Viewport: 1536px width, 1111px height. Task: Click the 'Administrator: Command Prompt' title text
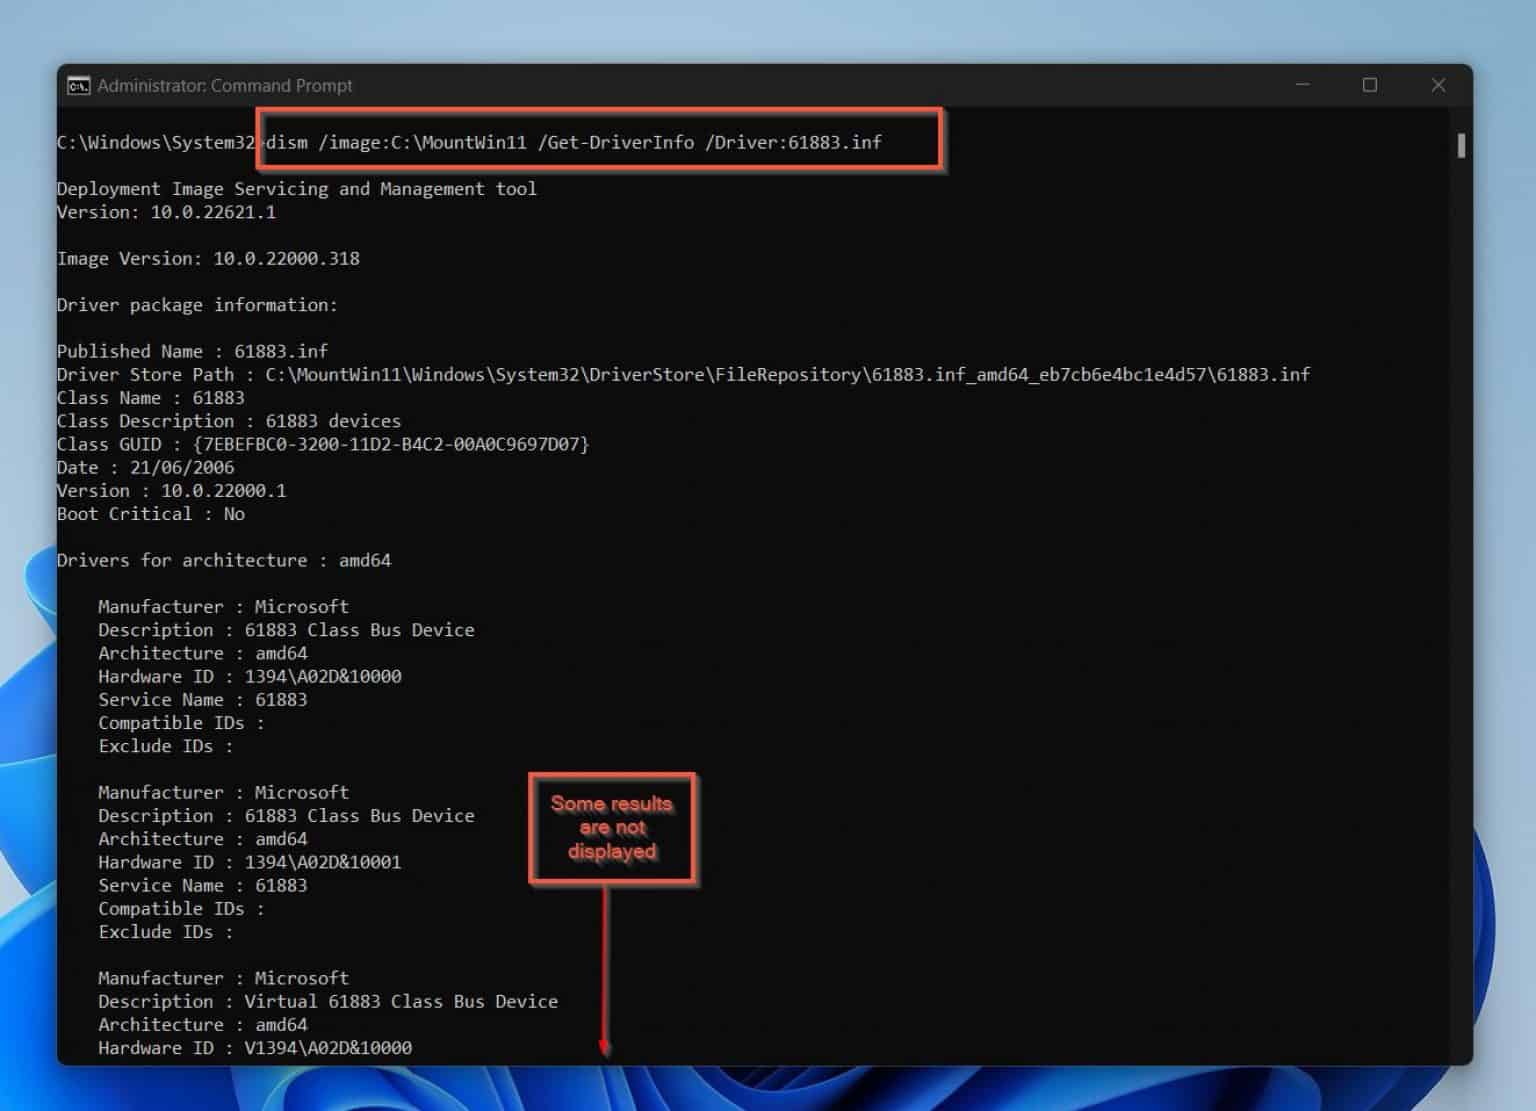(x=224, y=86)
